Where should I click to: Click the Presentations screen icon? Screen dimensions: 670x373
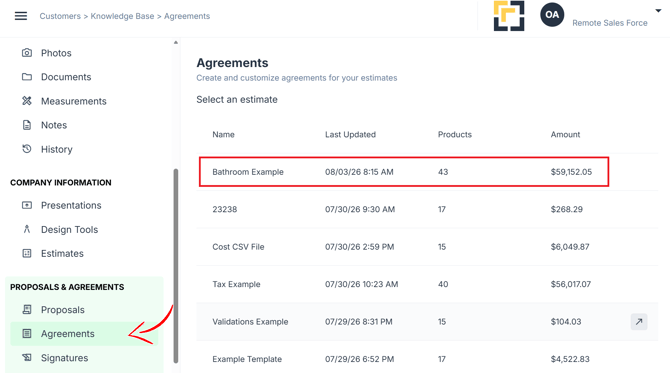[27, 206]
